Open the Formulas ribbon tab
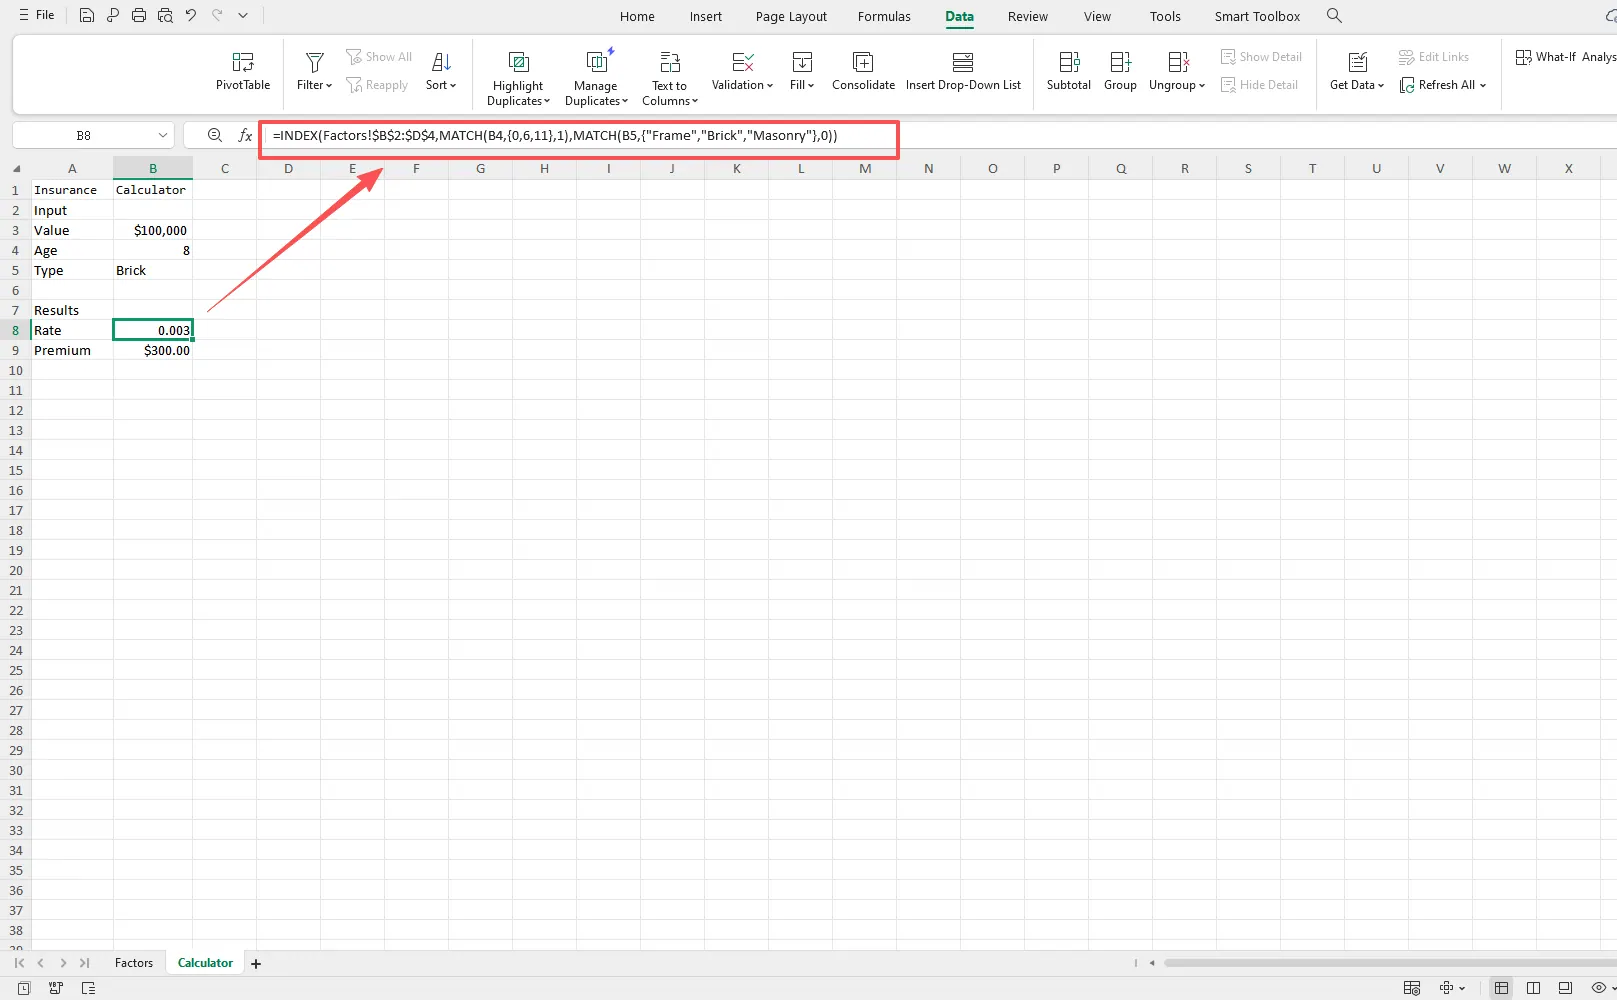 pyautogui.click(x=884, y=16)
